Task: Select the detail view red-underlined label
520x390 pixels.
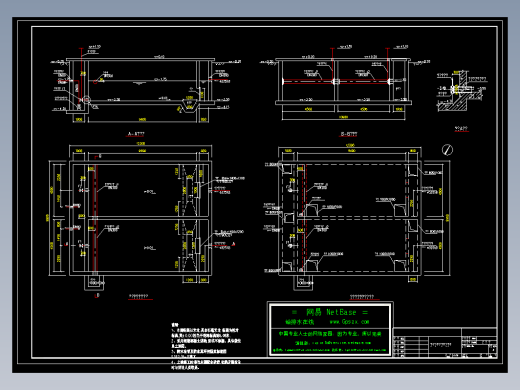Action: click(461, 128)
